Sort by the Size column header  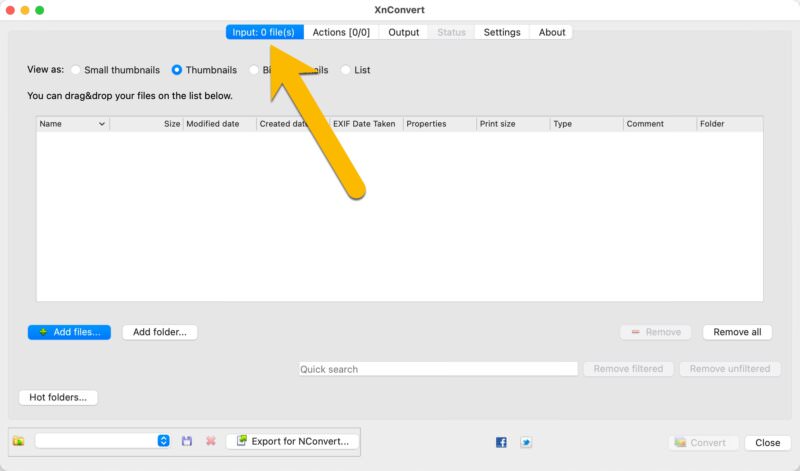(x=146, y=124)
